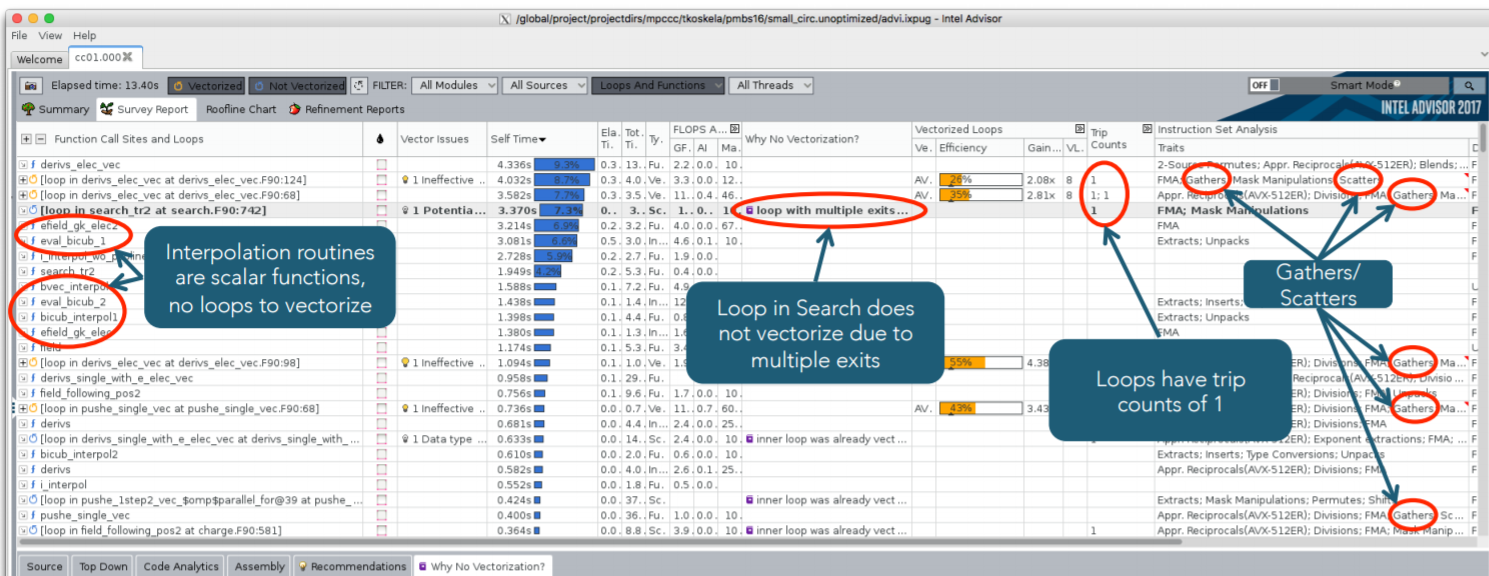Click the droplet icon column header

pos(380,139)
